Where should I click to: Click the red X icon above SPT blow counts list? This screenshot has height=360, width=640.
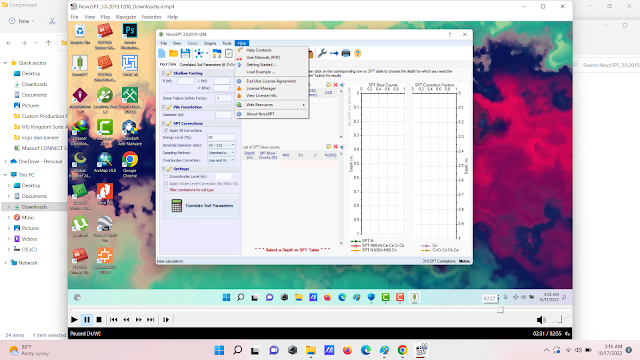[336, 147]
